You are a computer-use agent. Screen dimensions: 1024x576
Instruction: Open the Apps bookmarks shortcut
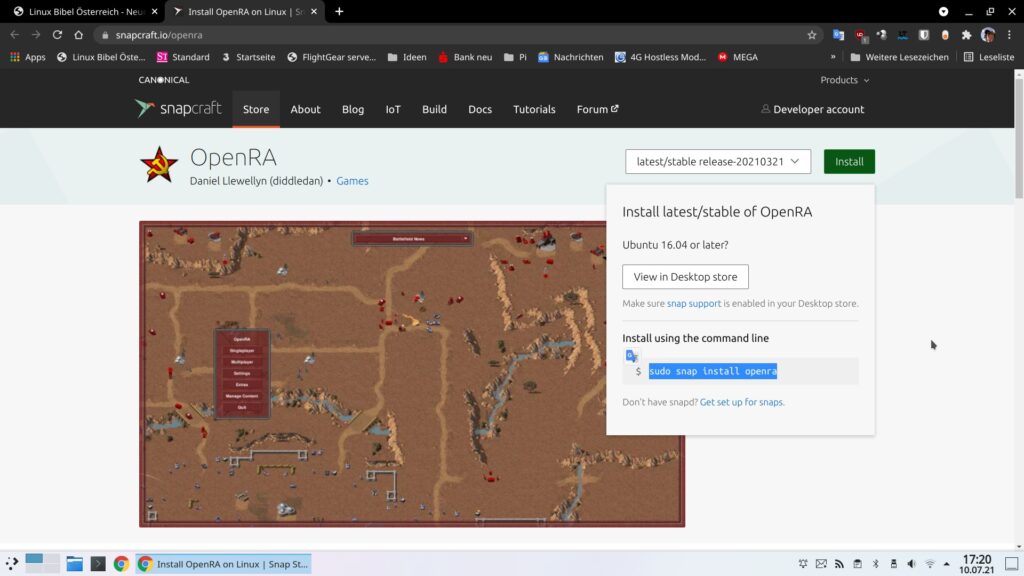click(27, 57)
